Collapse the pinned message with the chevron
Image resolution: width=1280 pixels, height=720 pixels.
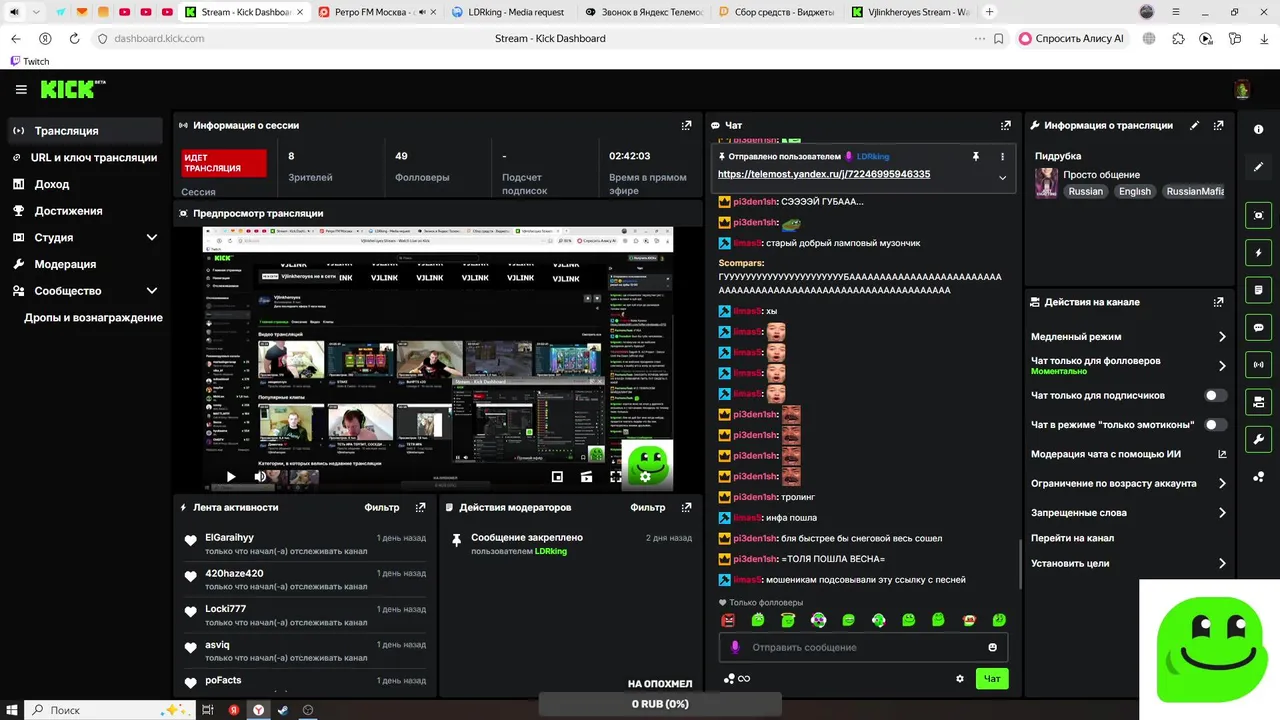pyautogui.click(x=1002, y=177)
